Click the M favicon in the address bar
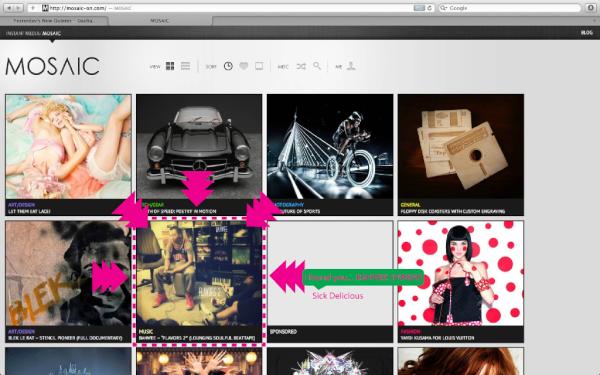This screenshot has height=375, width=600. [x=45, y=8]
